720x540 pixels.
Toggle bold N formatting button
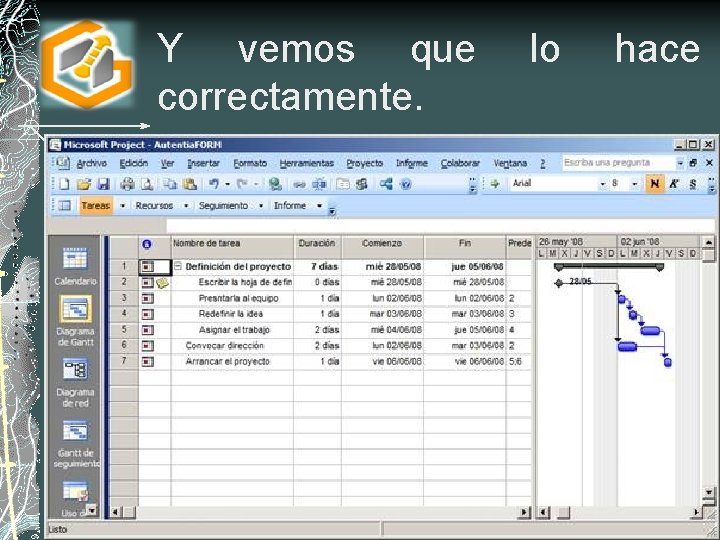(655, 184)
